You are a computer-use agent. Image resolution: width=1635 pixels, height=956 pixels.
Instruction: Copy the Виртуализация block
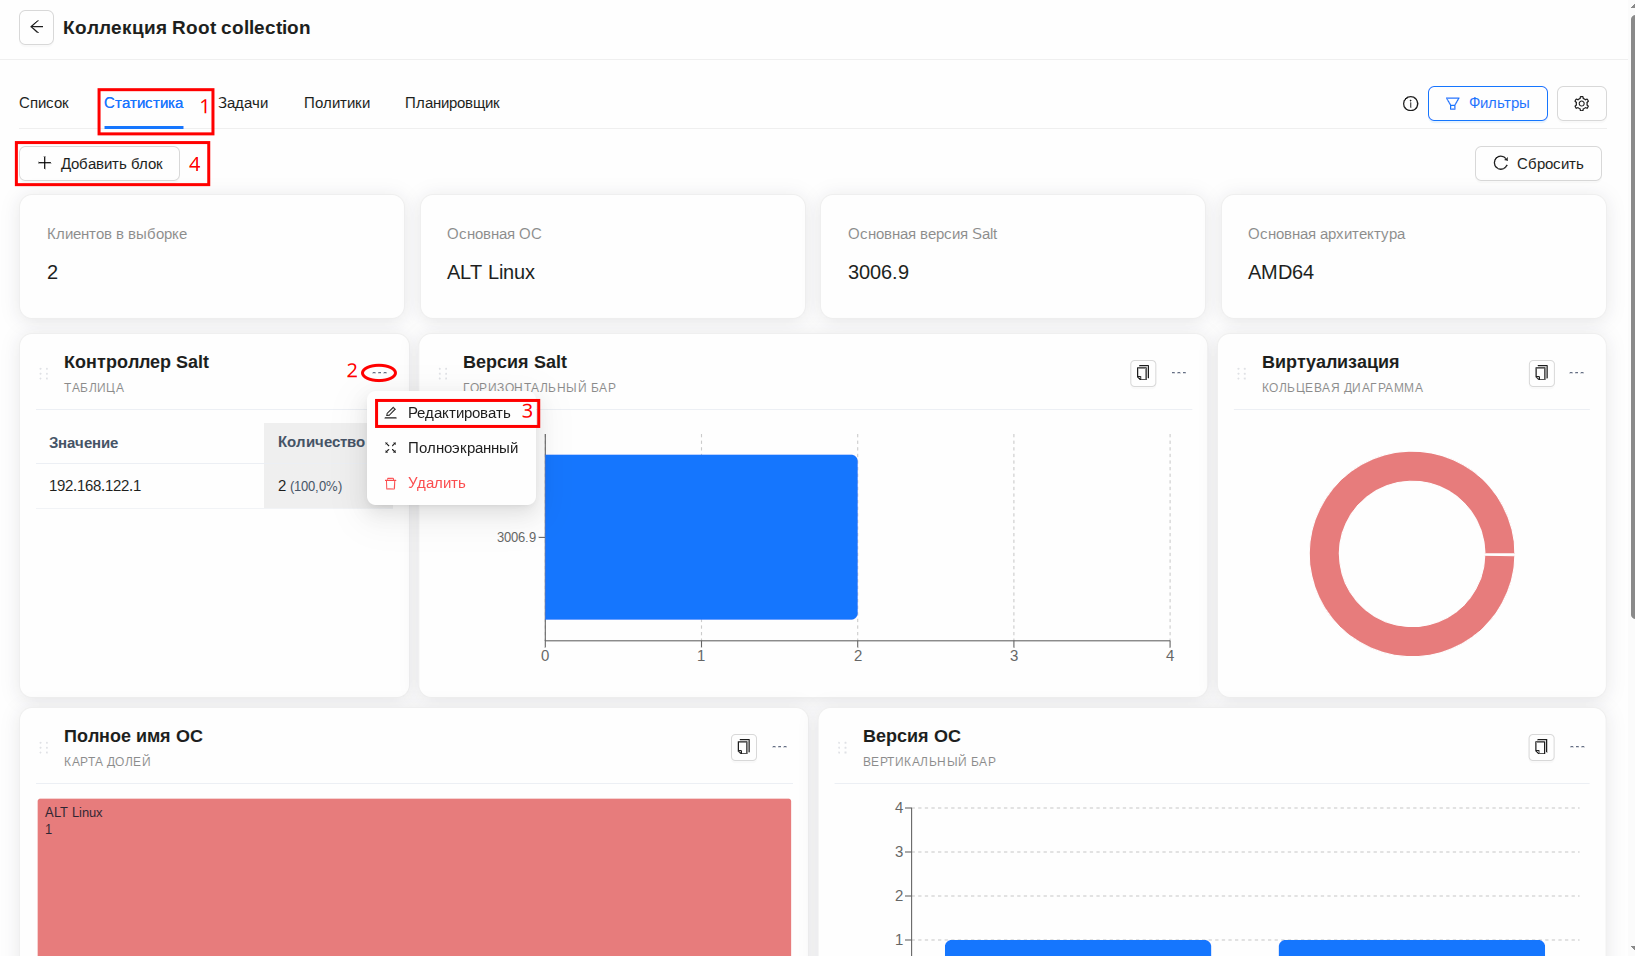[1542, 373]
